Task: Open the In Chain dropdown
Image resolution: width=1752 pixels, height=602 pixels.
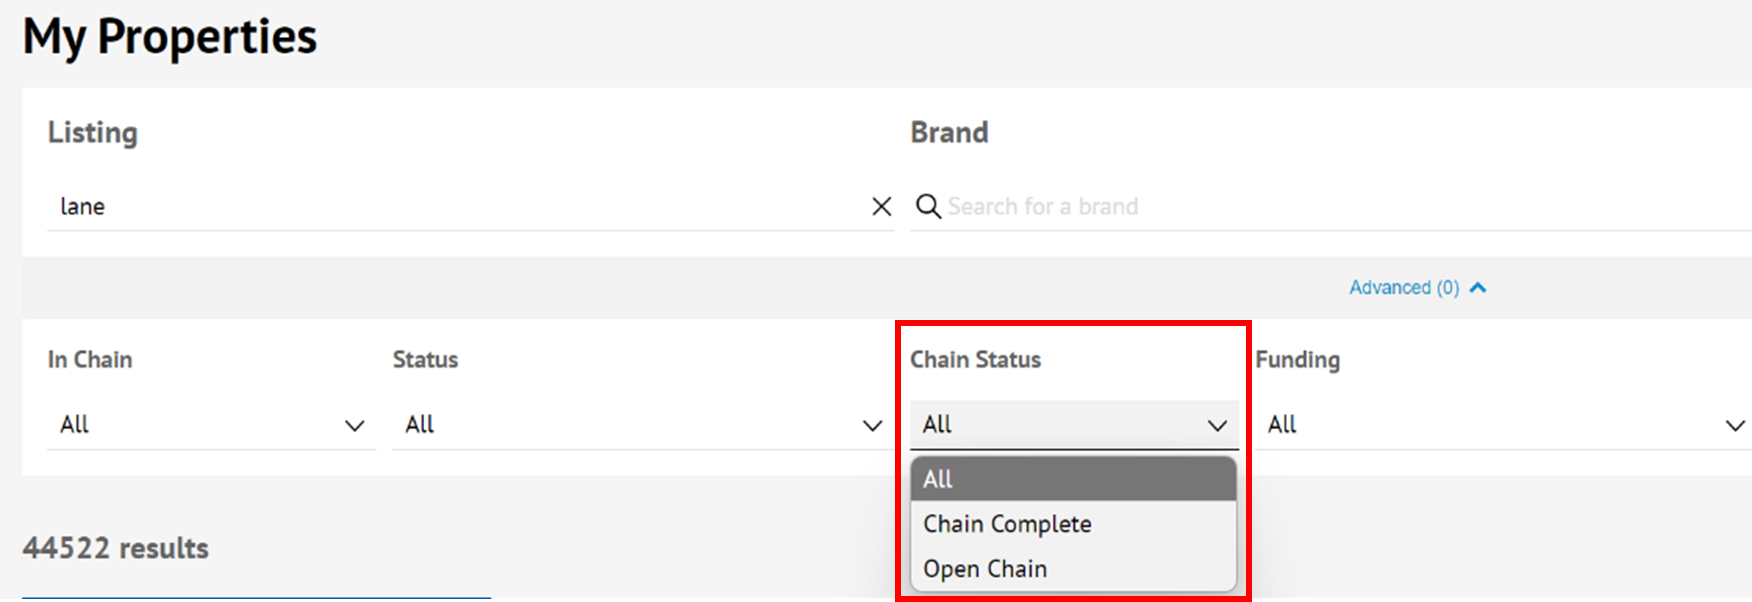Action: coord(210,425)
